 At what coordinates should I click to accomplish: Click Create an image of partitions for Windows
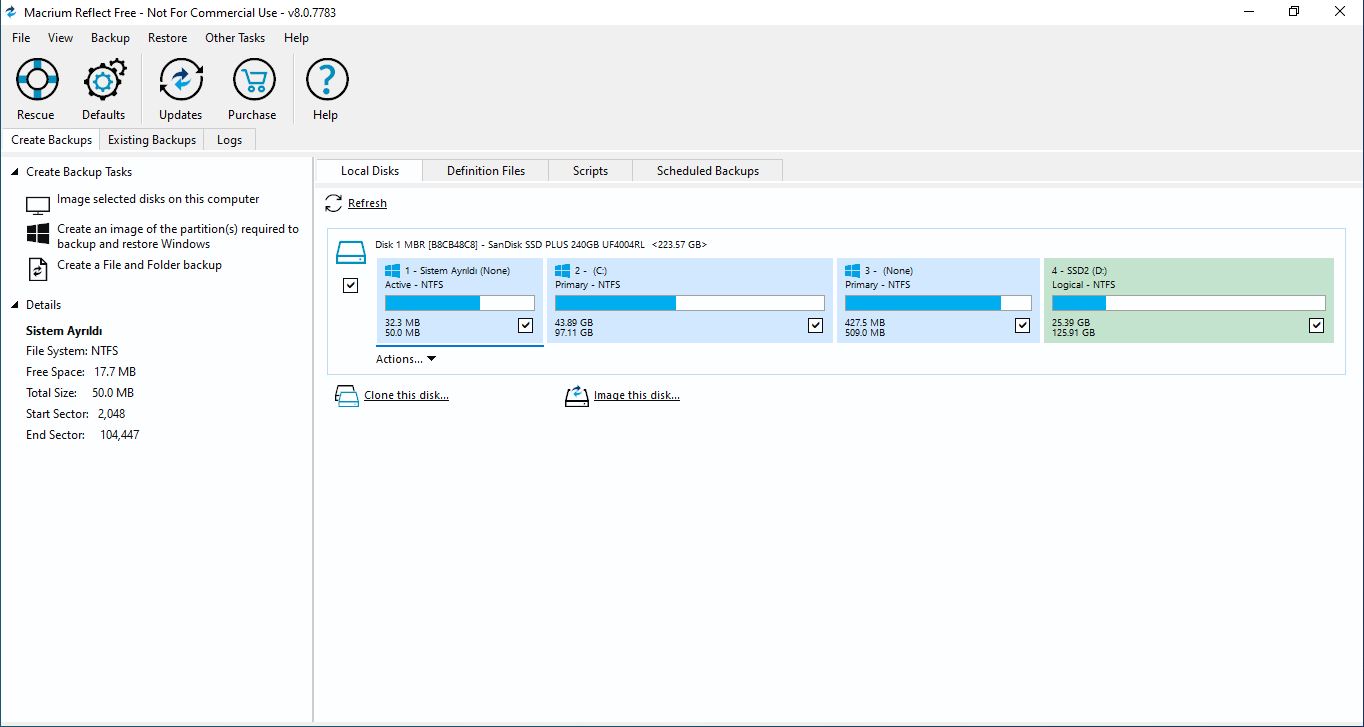(178, 236)
